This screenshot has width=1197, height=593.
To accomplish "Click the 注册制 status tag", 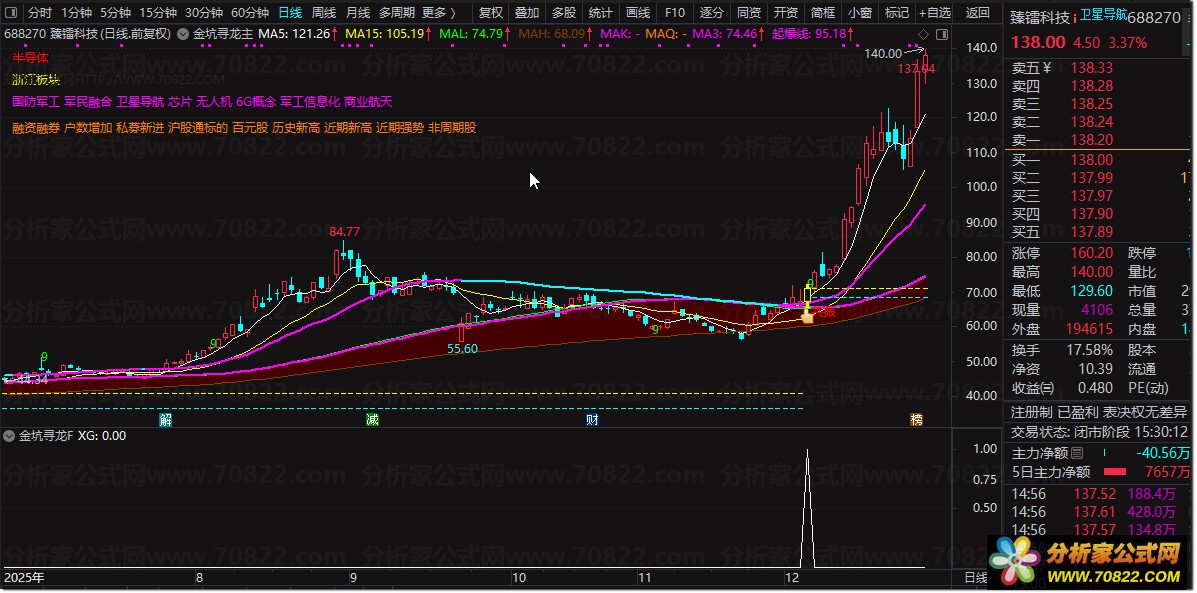I will point(1031,412).
